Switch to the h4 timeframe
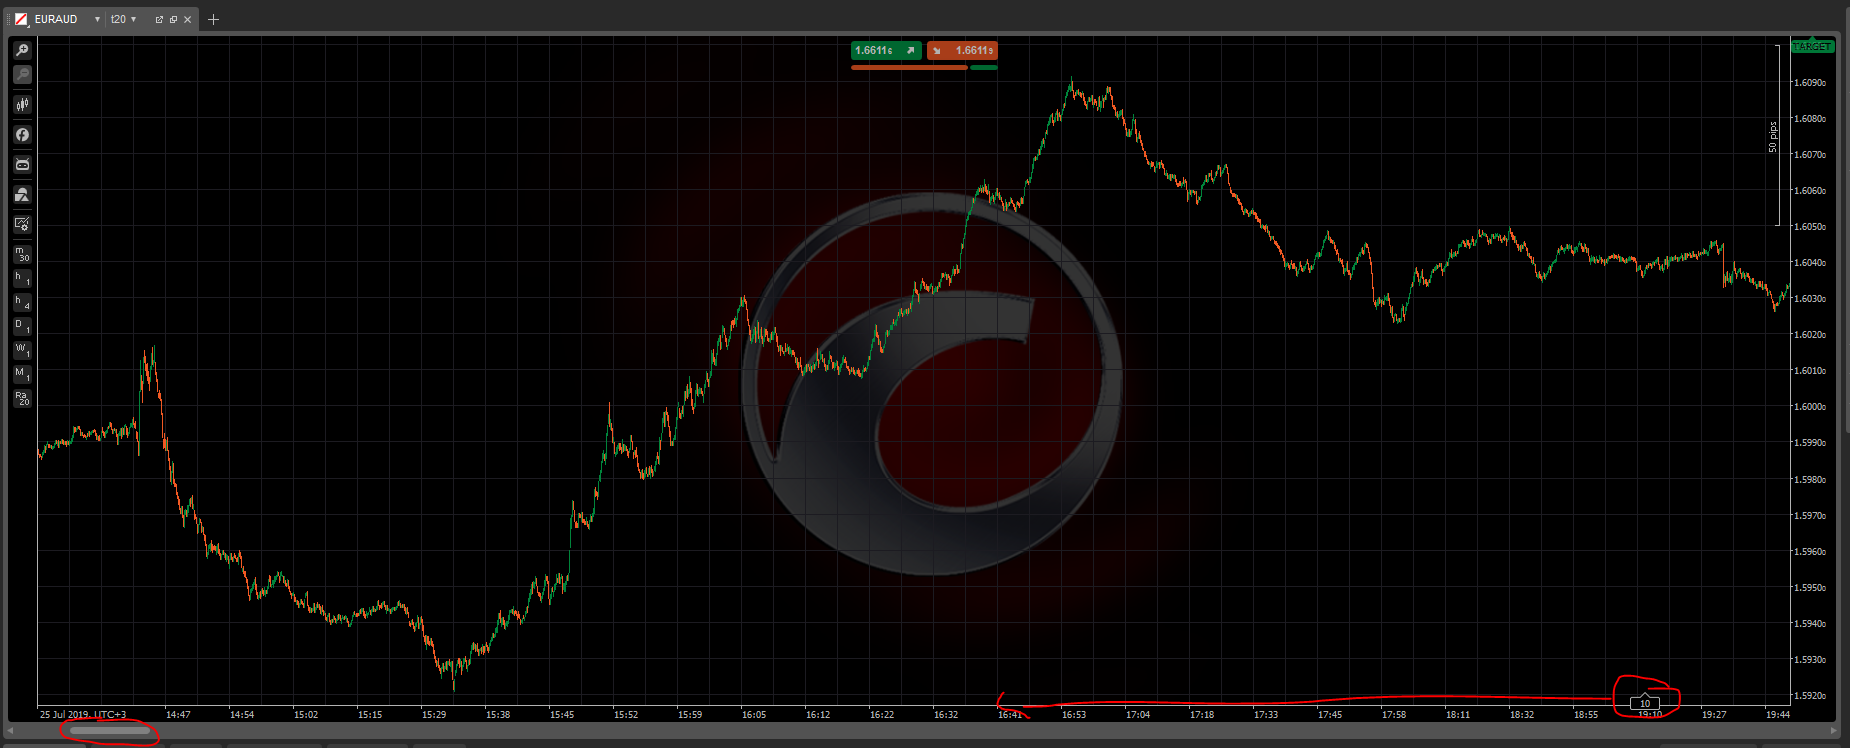 coord(22,302)
